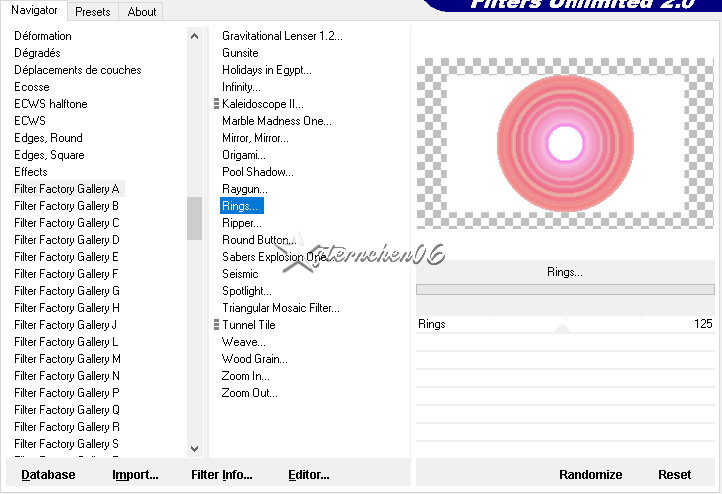Click the Randomize button
The height and width of the screenshot is (494, 722).
pos(590,475)
